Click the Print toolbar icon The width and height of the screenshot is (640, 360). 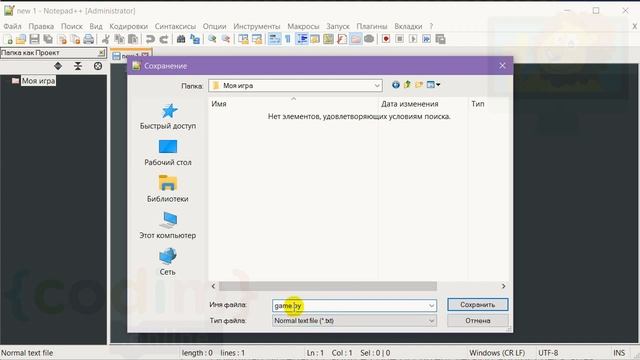[89, 39]
